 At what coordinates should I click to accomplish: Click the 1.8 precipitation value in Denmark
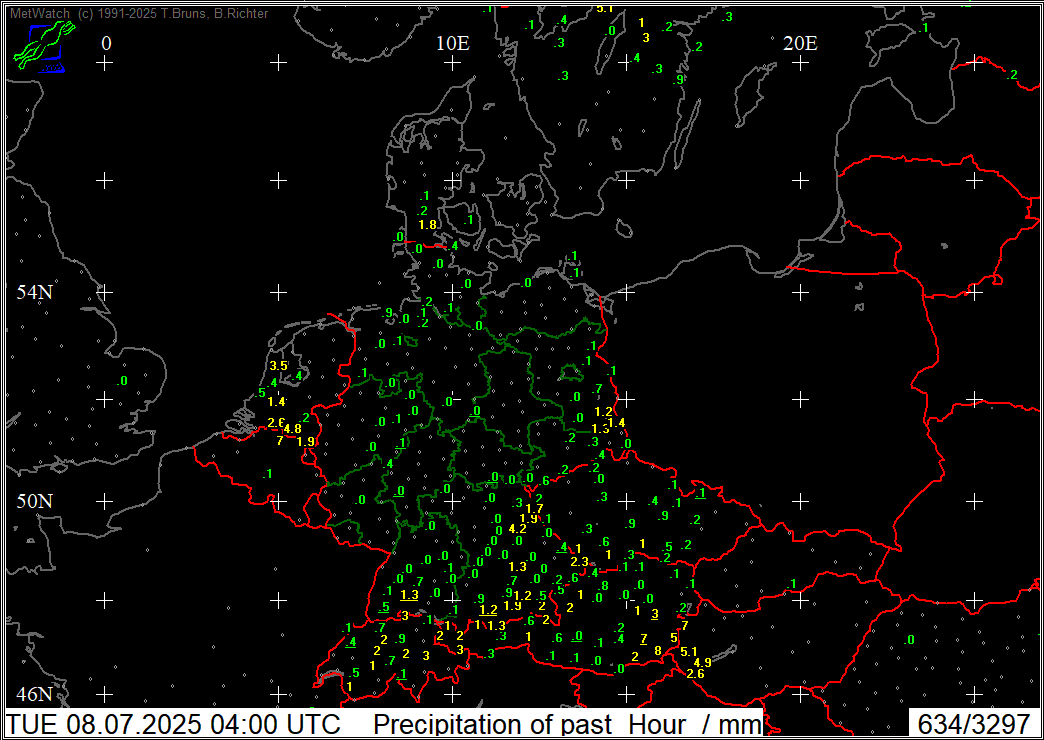click(x=427, y=225)
